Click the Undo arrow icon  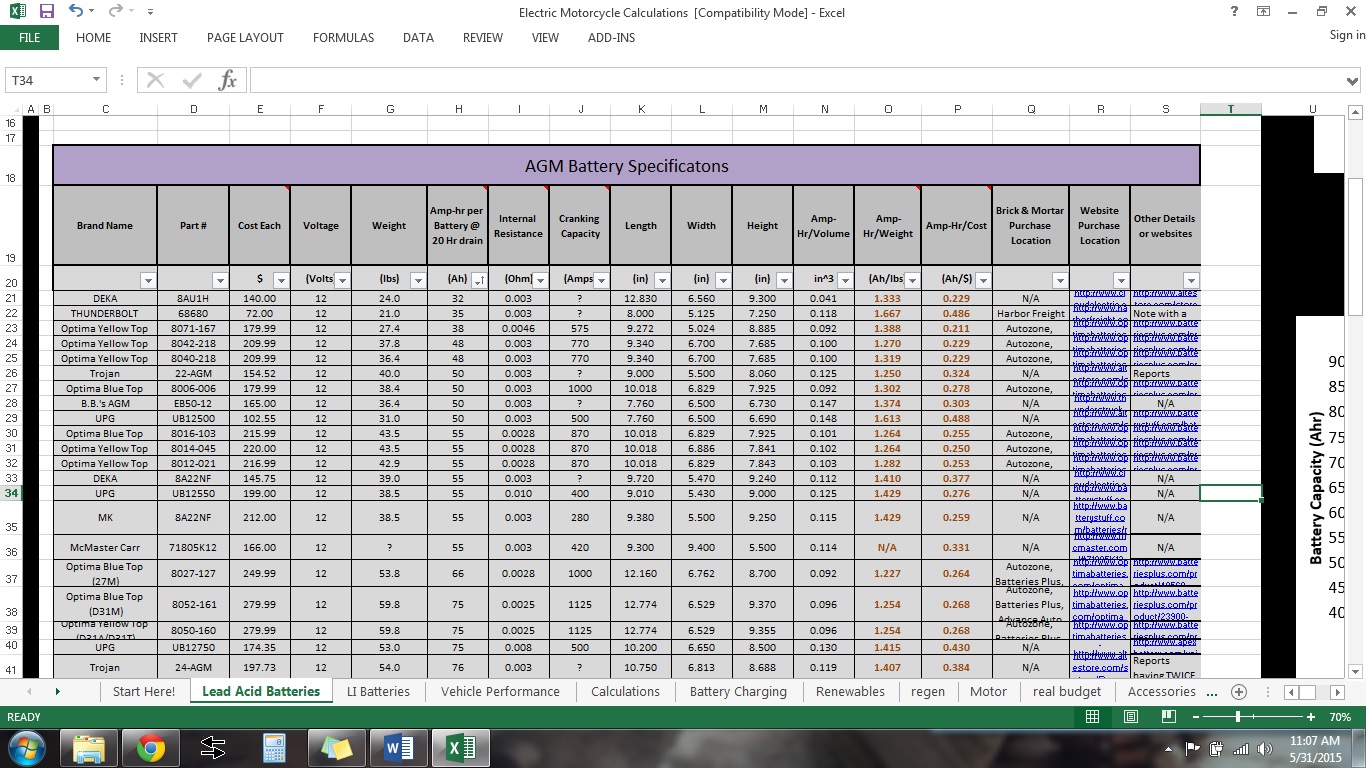click(x=76, y=12)
